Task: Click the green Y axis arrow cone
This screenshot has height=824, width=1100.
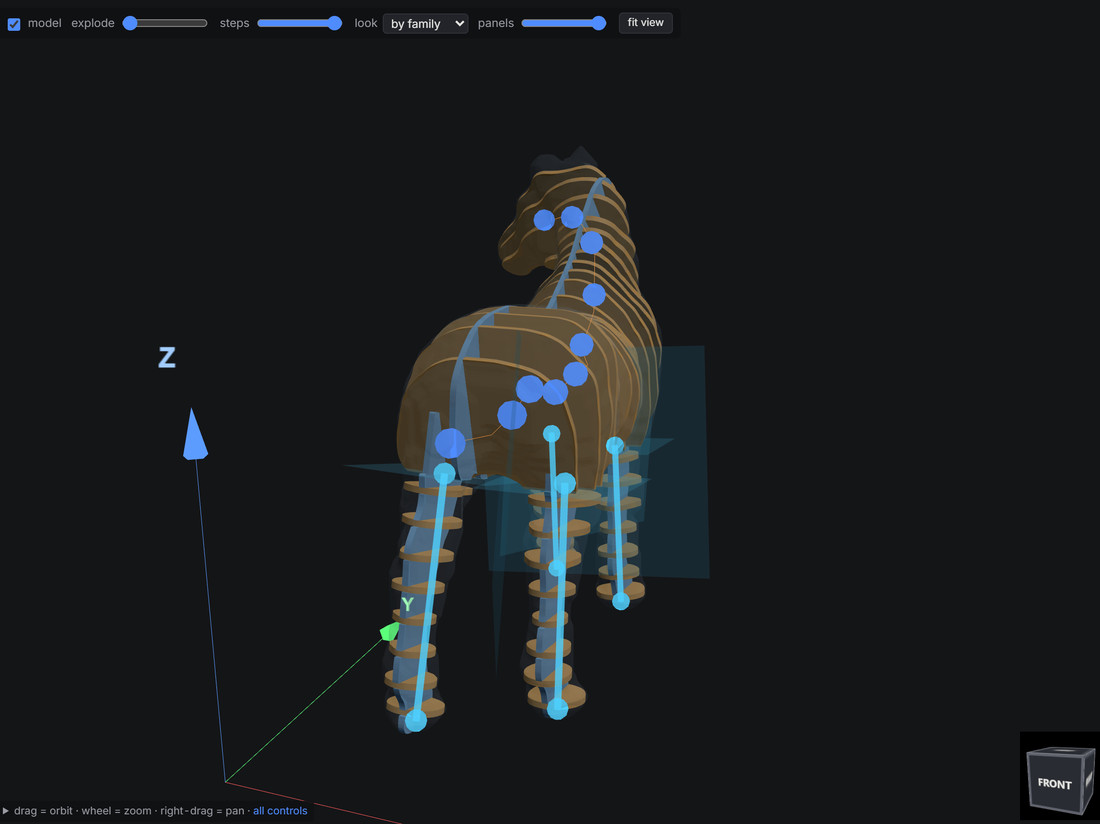Action: pyautogui.click(x=389, y=632)
